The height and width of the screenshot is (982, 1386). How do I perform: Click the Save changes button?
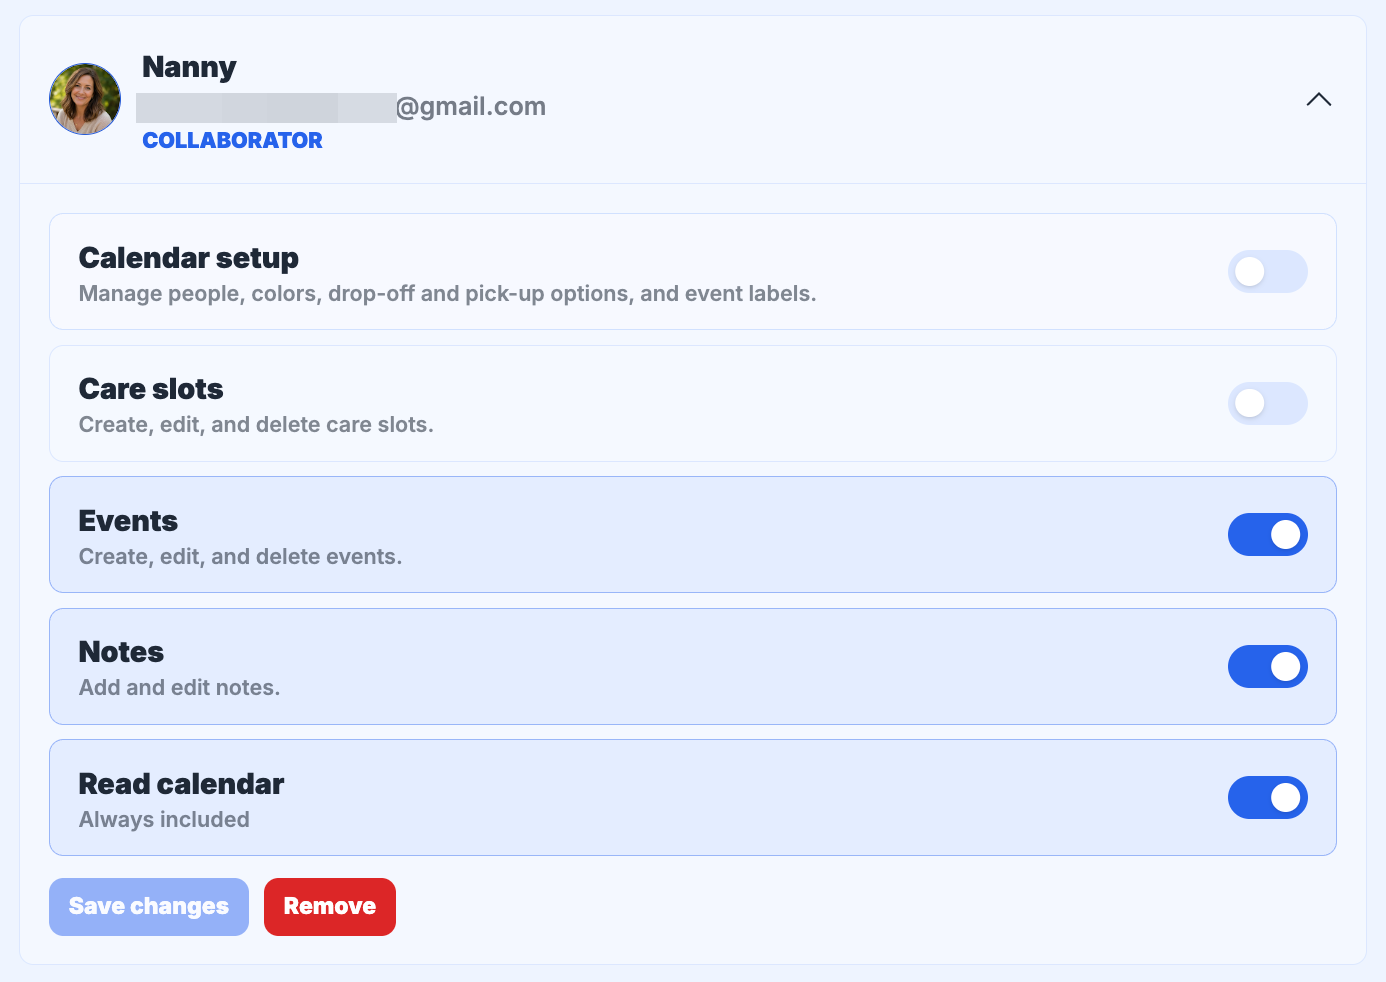pyautogui.click(x=149, y=907)
